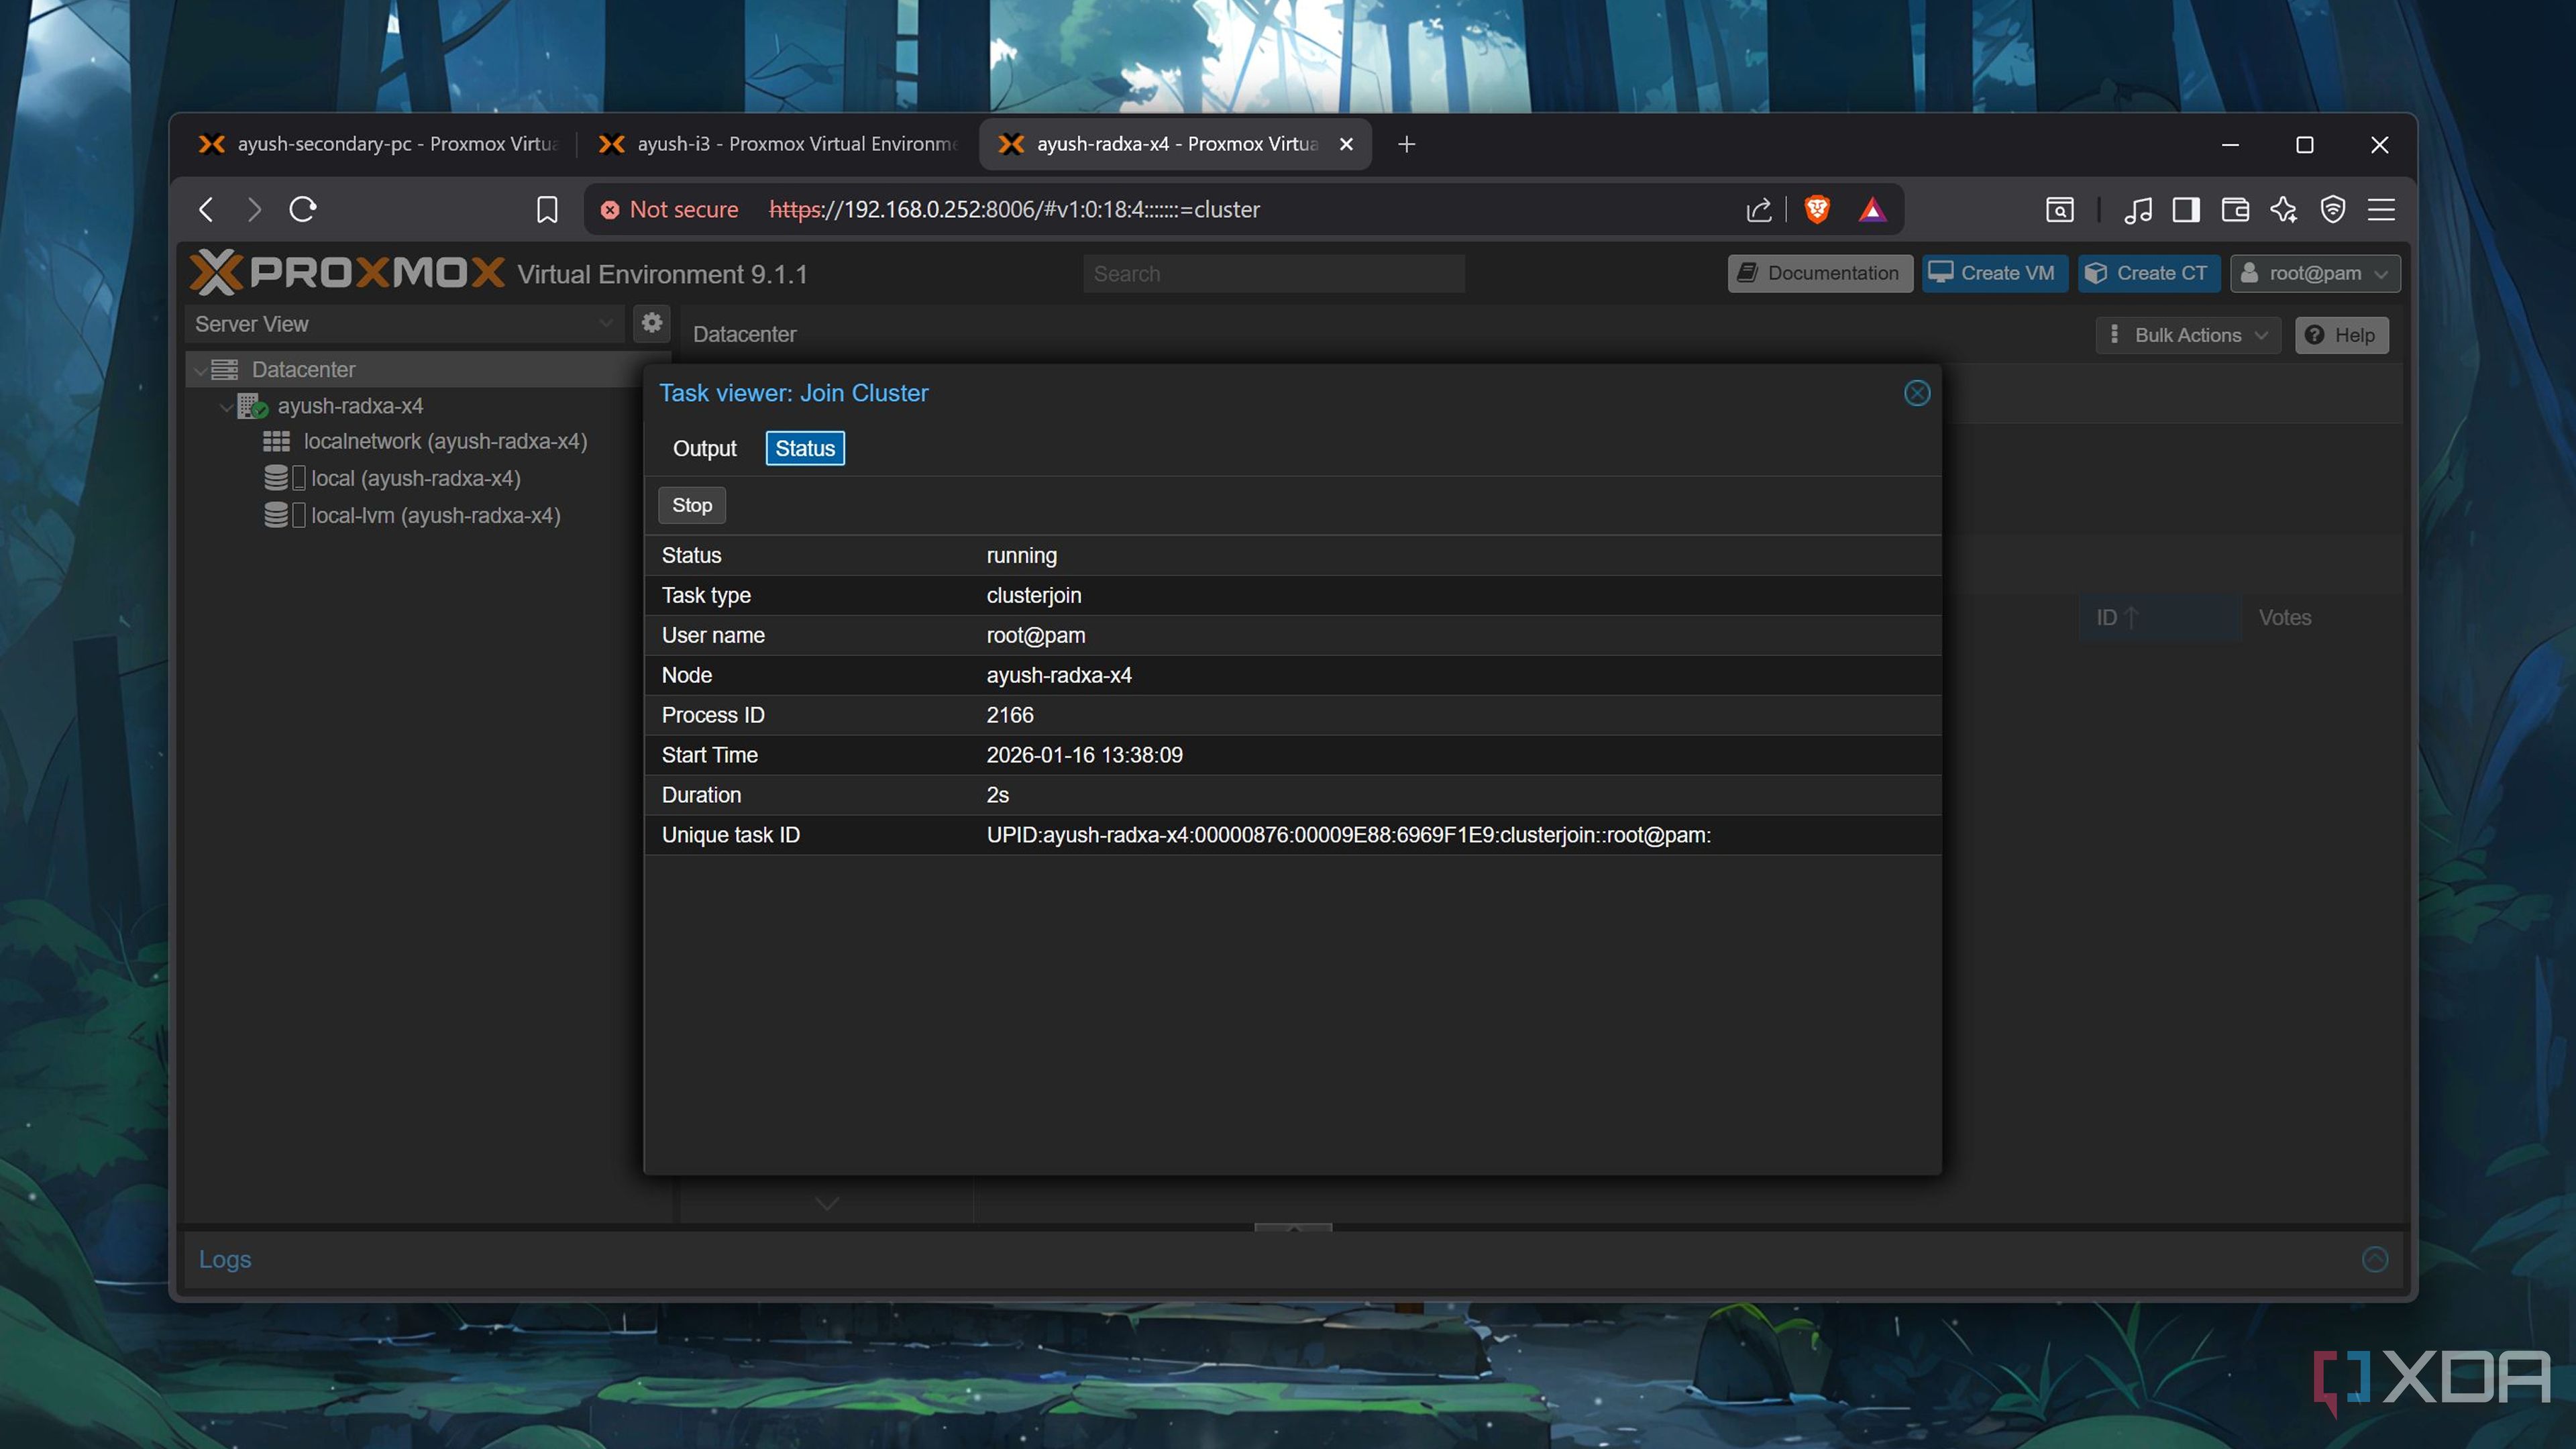Open the Brave VPN shield icon
Viewport: 2576px width, 1449px height.
click(2333, 209)
